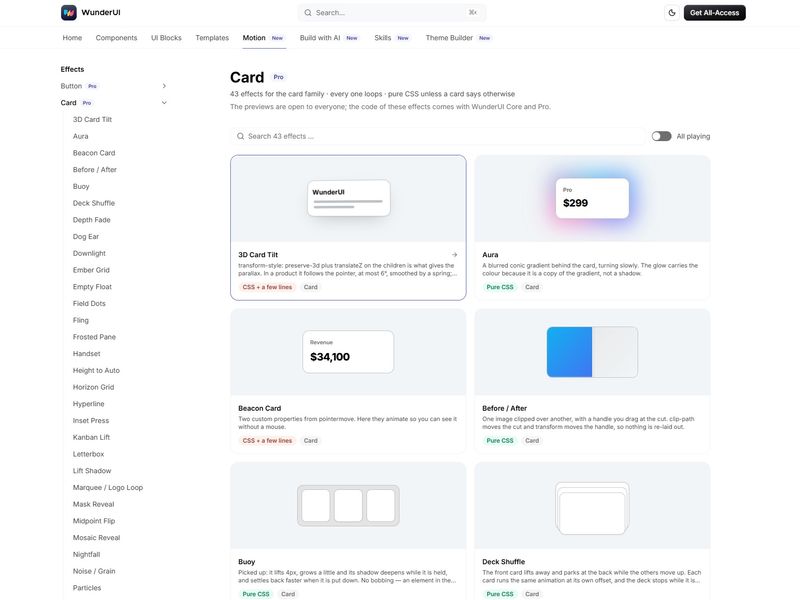The height and width of the screenshot is (600, 800).
Task: Select Handset in the sidebar
Action: [x=87, y=354]
